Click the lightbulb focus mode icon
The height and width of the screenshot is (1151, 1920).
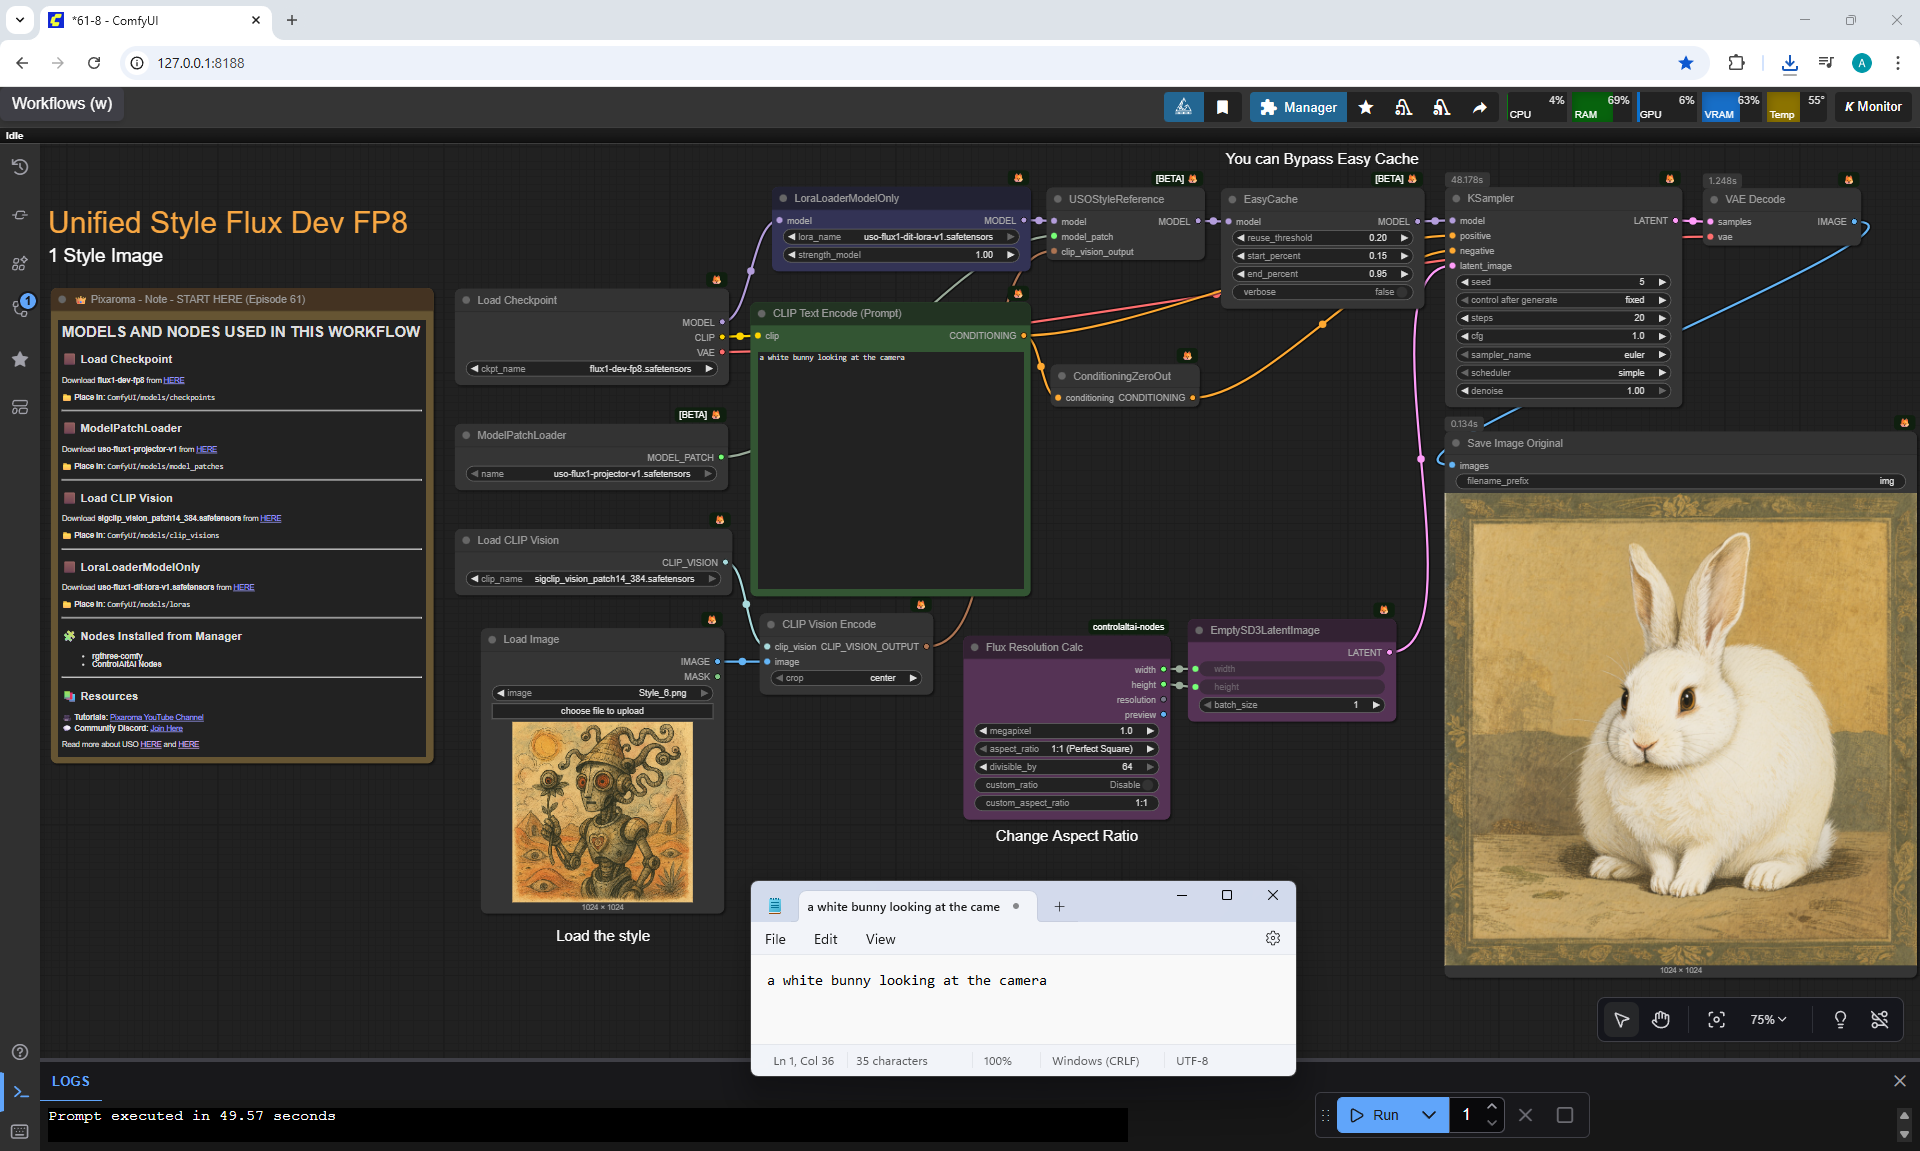pos(1840,1019)
